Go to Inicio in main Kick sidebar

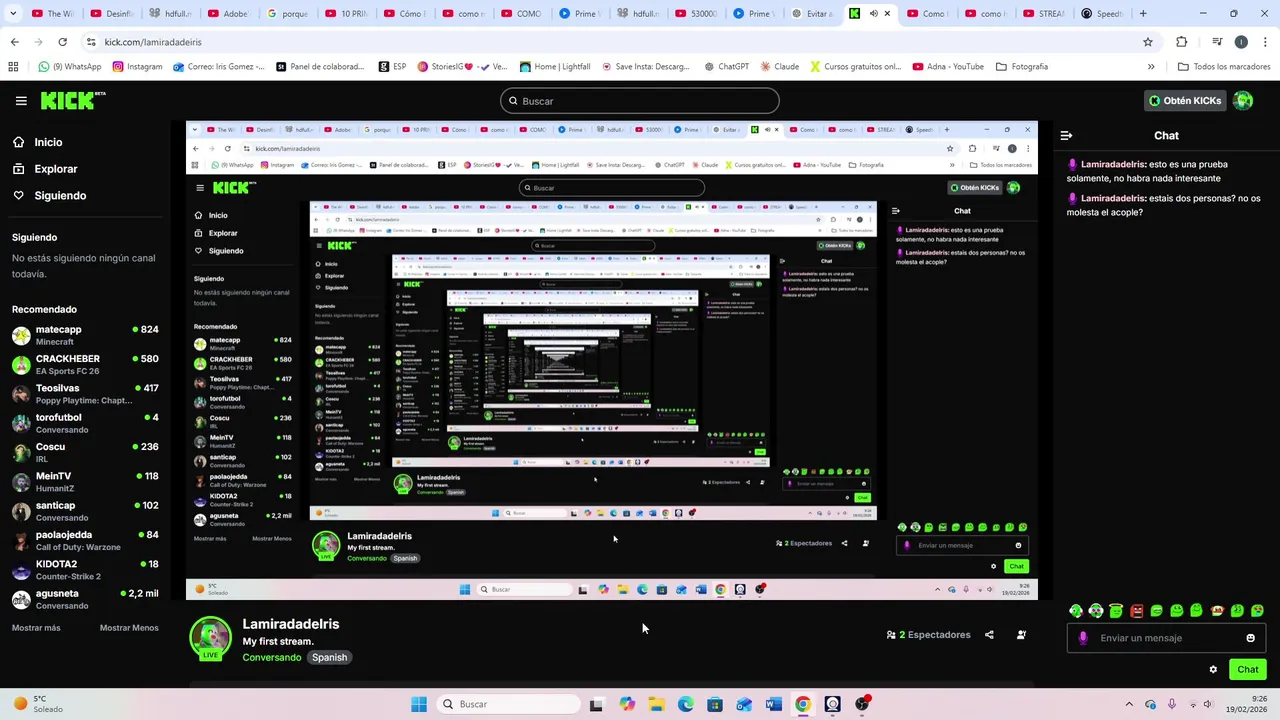[38, 142]
